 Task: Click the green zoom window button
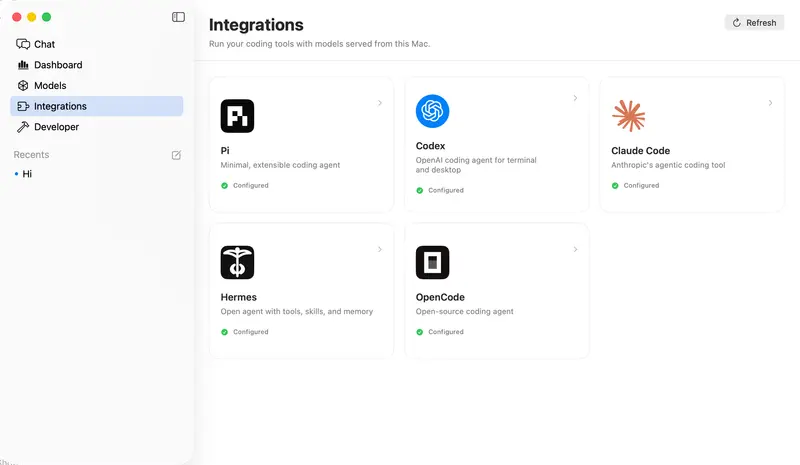[46, 17]
